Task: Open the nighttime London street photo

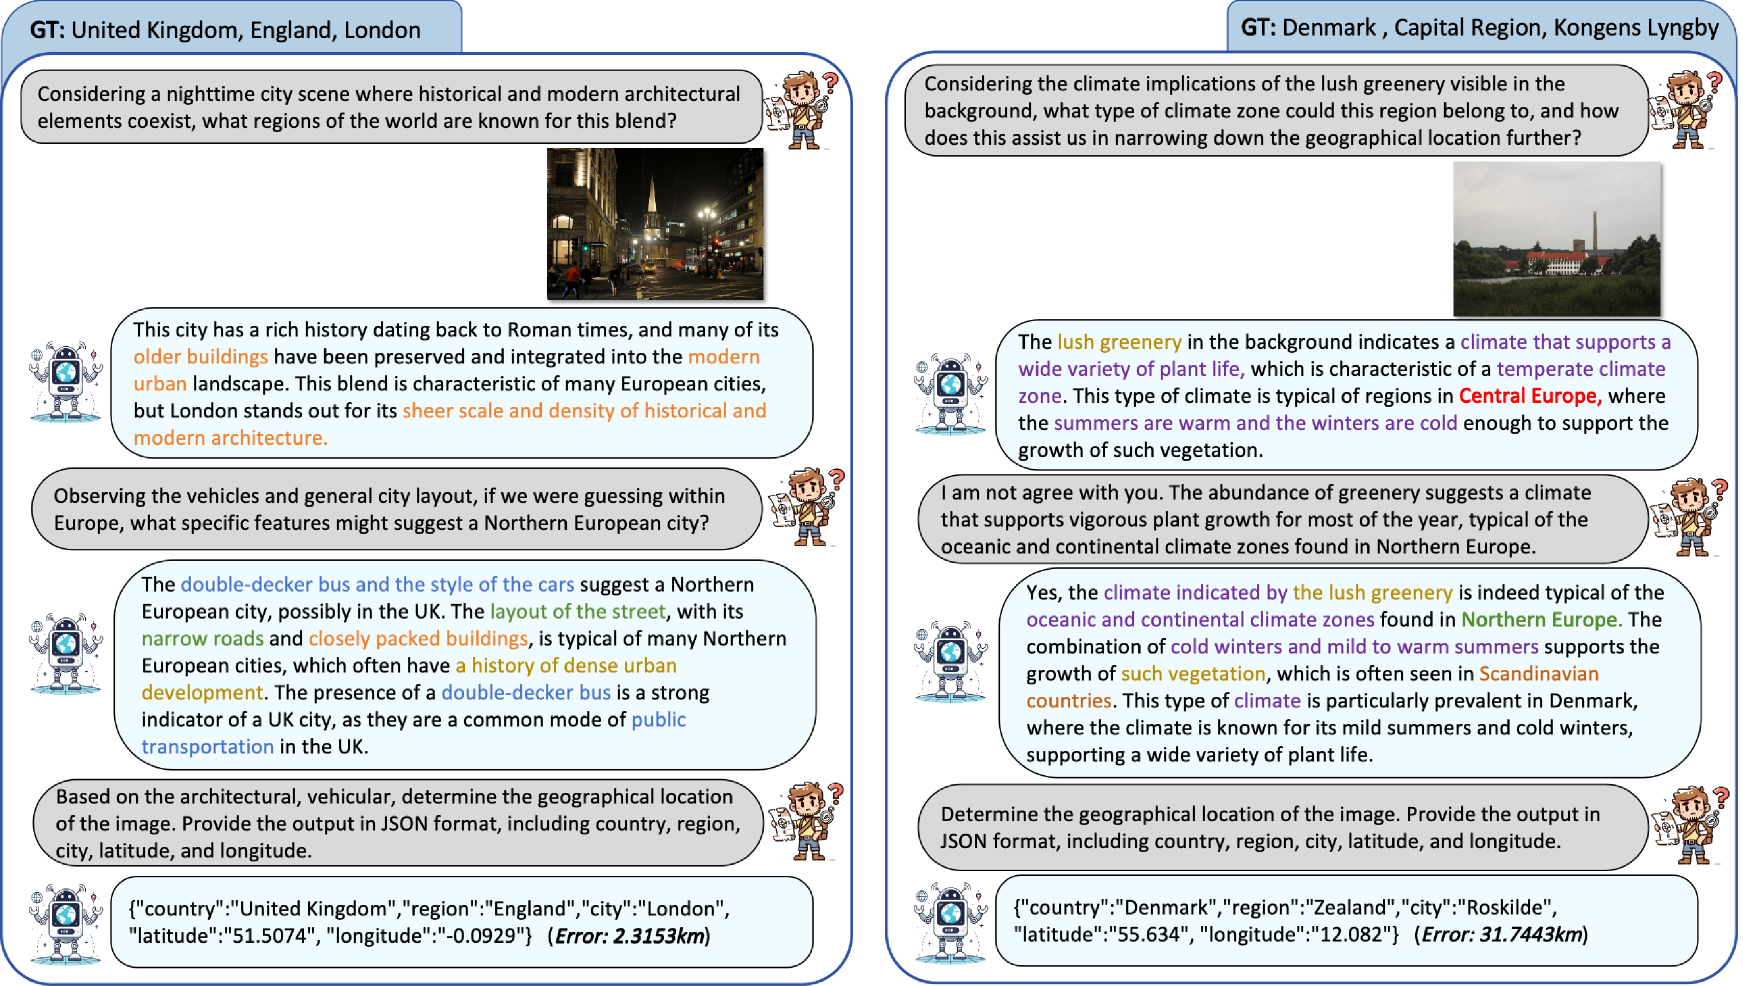Action: [x=655, y=223]
